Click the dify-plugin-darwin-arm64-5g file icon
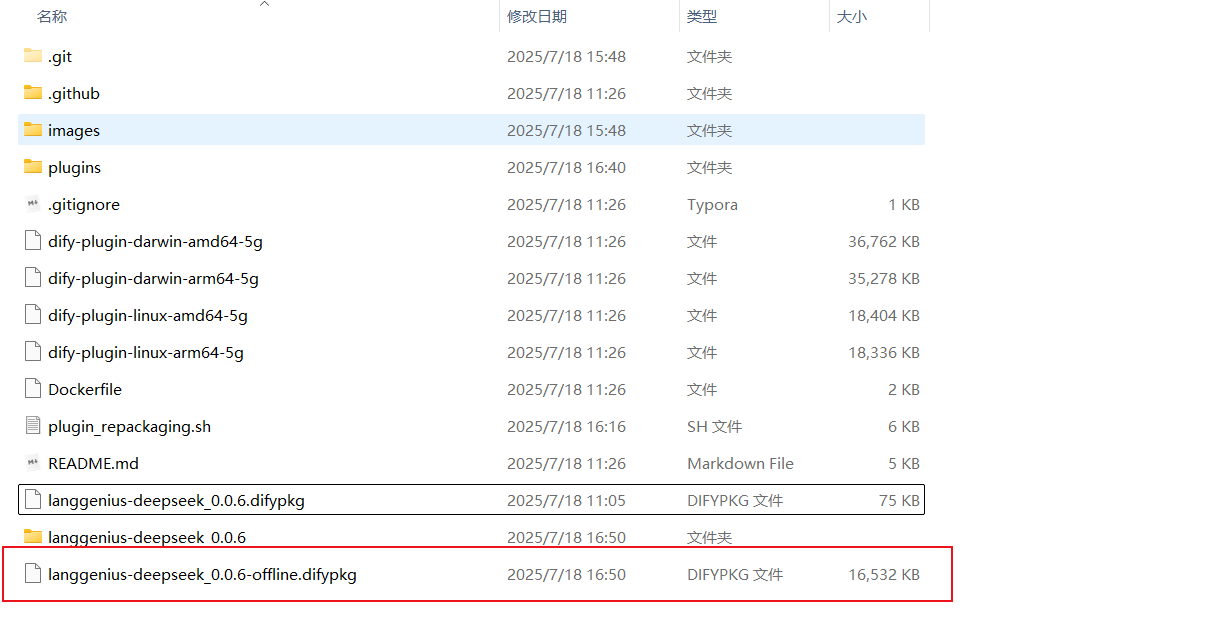The width and height of the screenshot is (1229, 639). (x=33, y=278)
